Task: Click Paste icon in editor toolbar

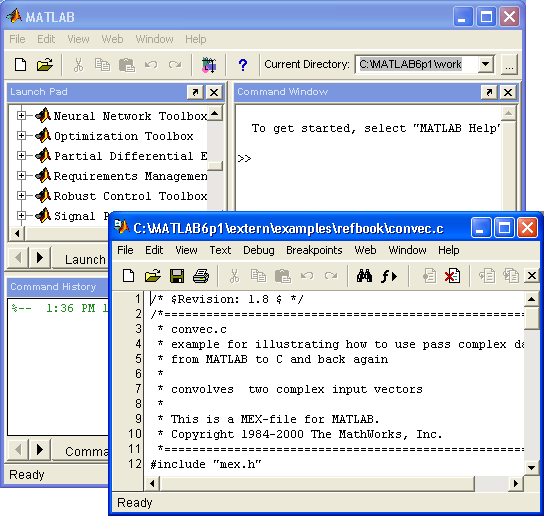Action: [283, 276]
